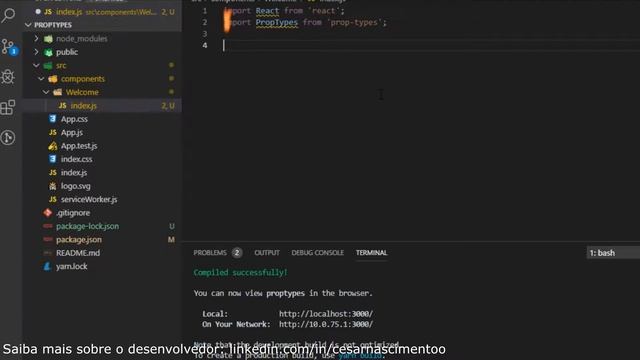Open .gitignore file

point(73,213)
